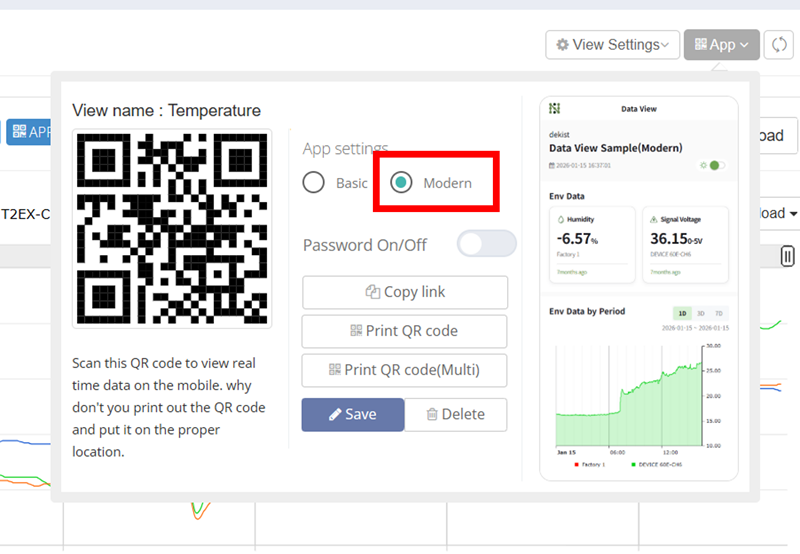800x554 pixels.
Task: Click the blue APP QR button at left
Action: pyautogui.click(x=28, y=131)
